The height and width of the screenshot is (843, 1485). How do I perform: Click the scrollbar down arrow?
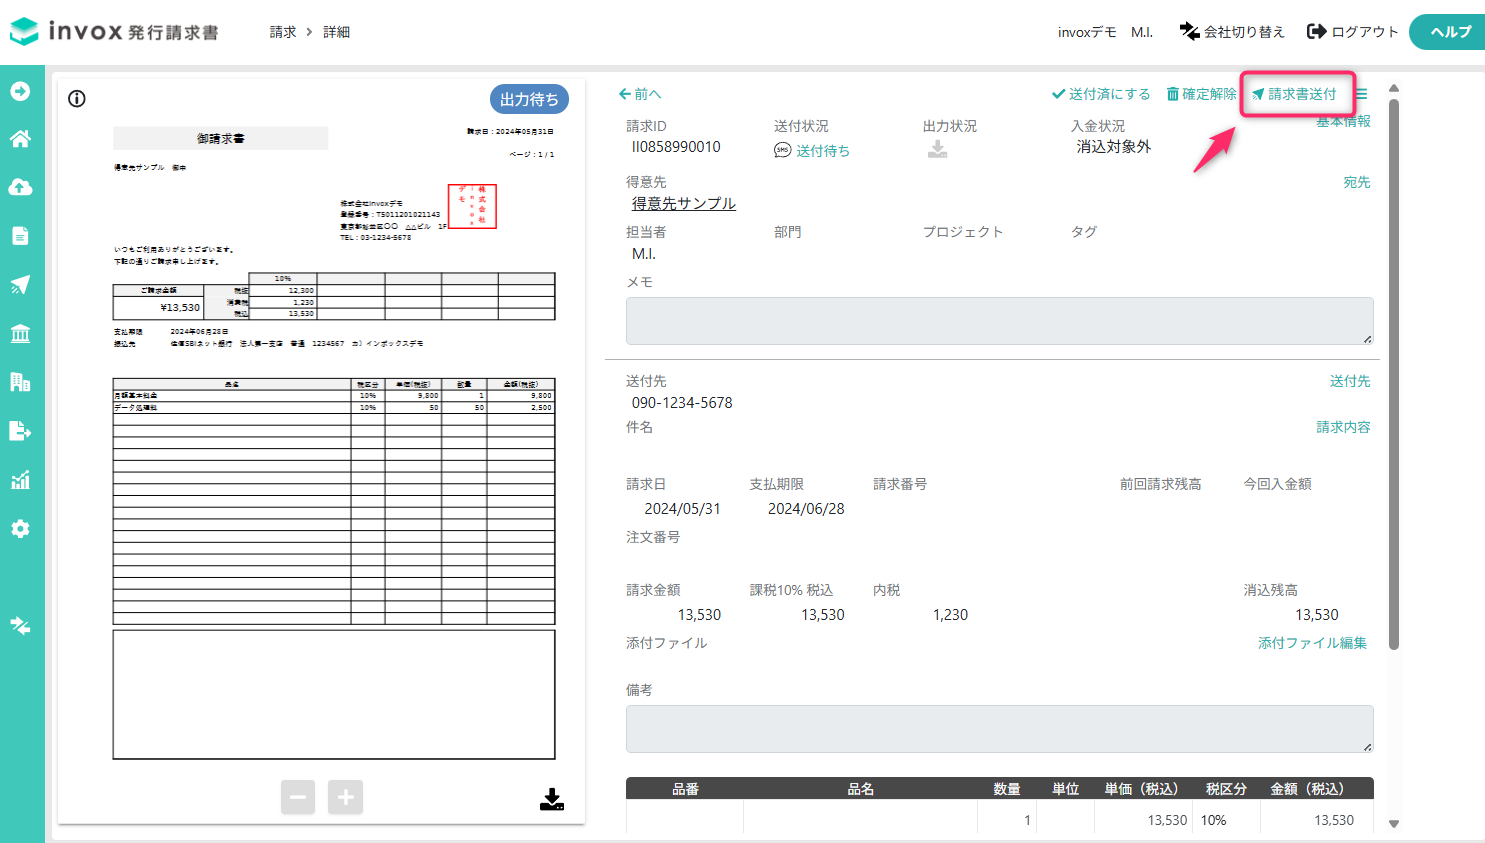pyautogui.click(x=1394, y=824)
